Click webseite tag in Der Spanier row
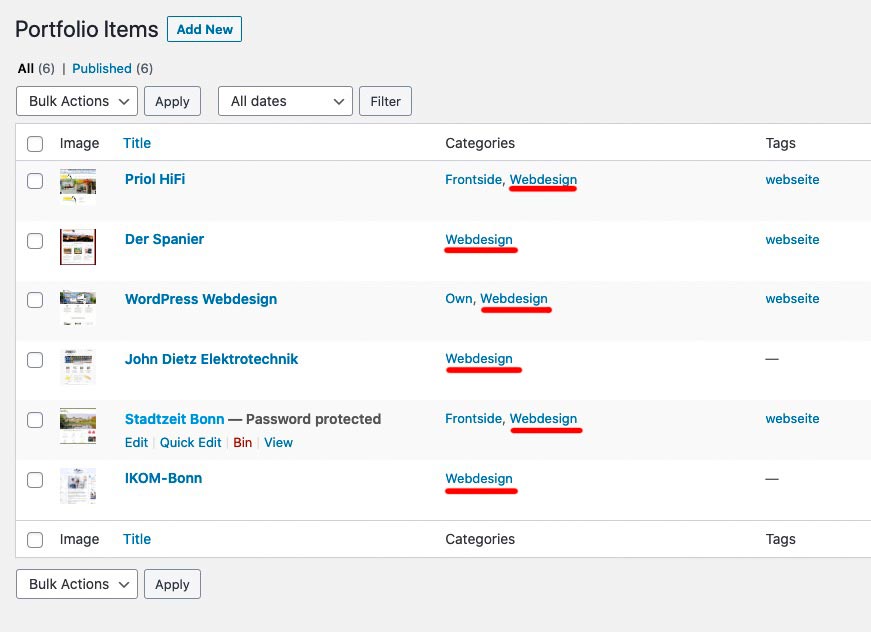This screenshot has width=871, height=632. click(x=792, y=239)
